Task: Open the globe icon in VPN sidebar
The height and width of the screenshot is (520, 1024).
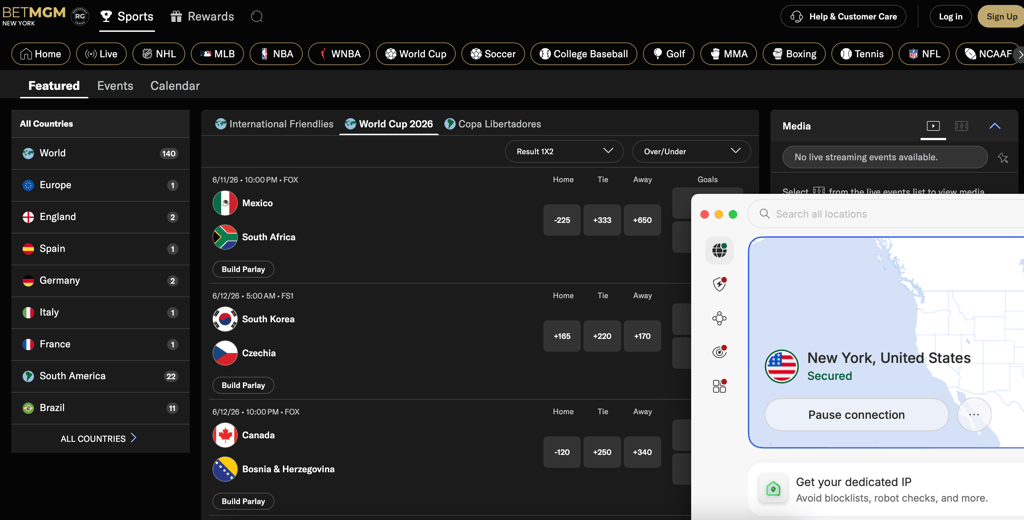Action: click(x=719, y=250)
